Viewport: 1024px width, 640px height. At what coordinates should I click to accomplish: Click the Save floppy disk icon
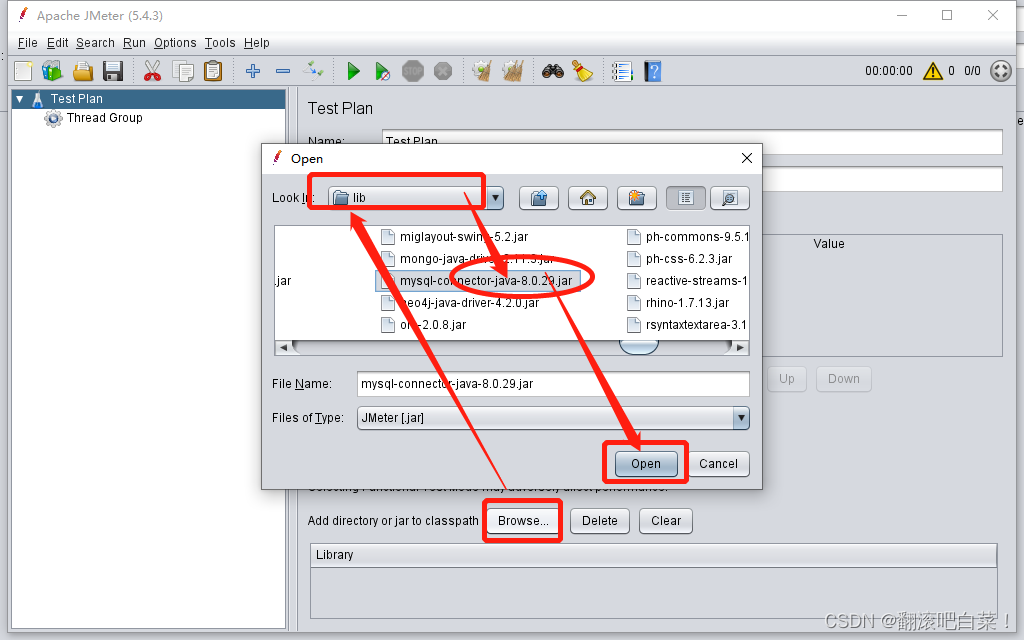113,71
